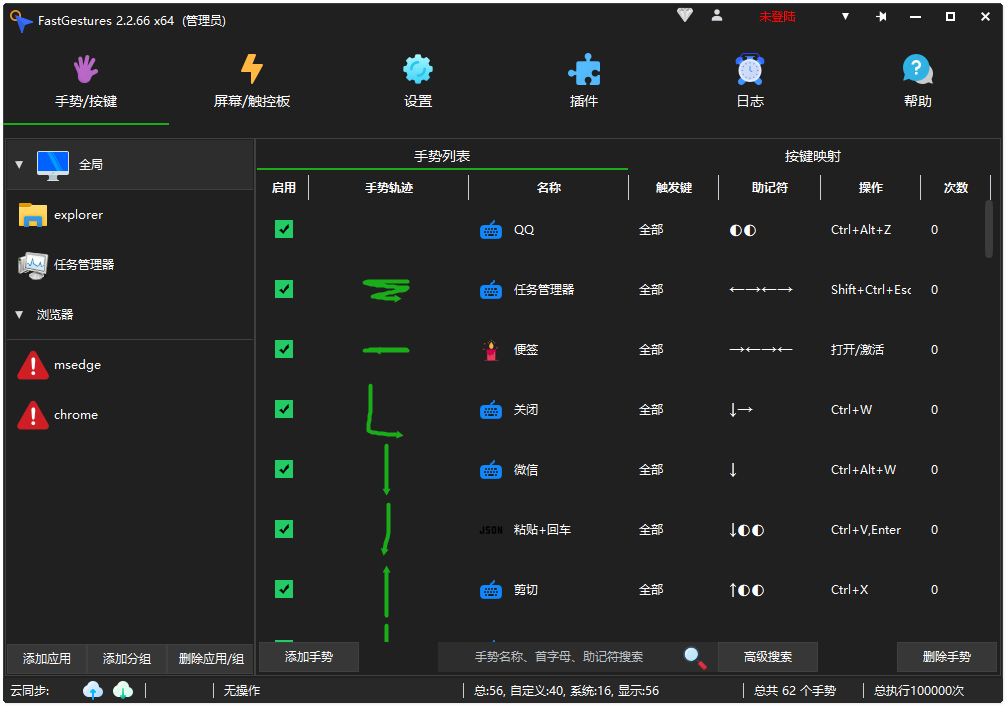Disable the QQ gesture checkbox
1007x707 pixels.
coord(284,229)
